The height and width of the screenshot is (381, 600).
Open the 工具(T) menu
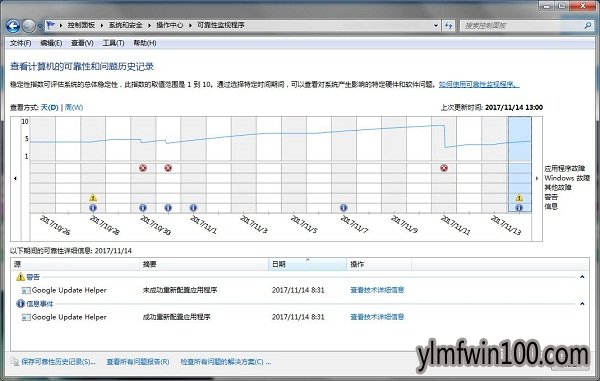point(113,43)
